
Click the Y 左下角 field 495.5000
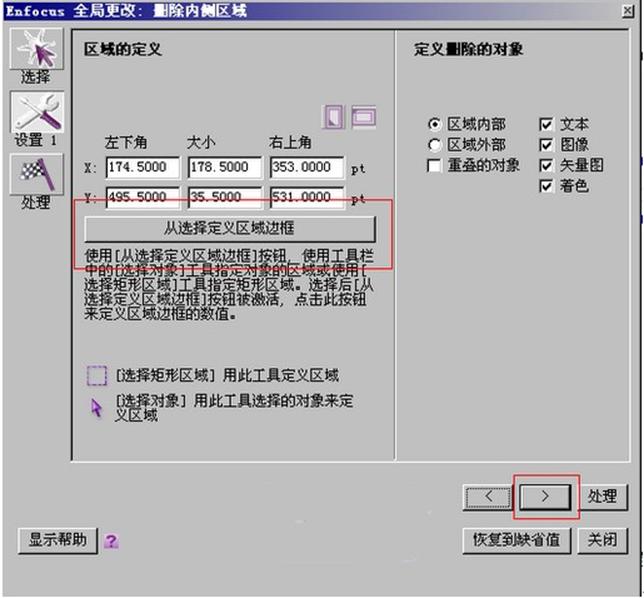coord(143,197)
